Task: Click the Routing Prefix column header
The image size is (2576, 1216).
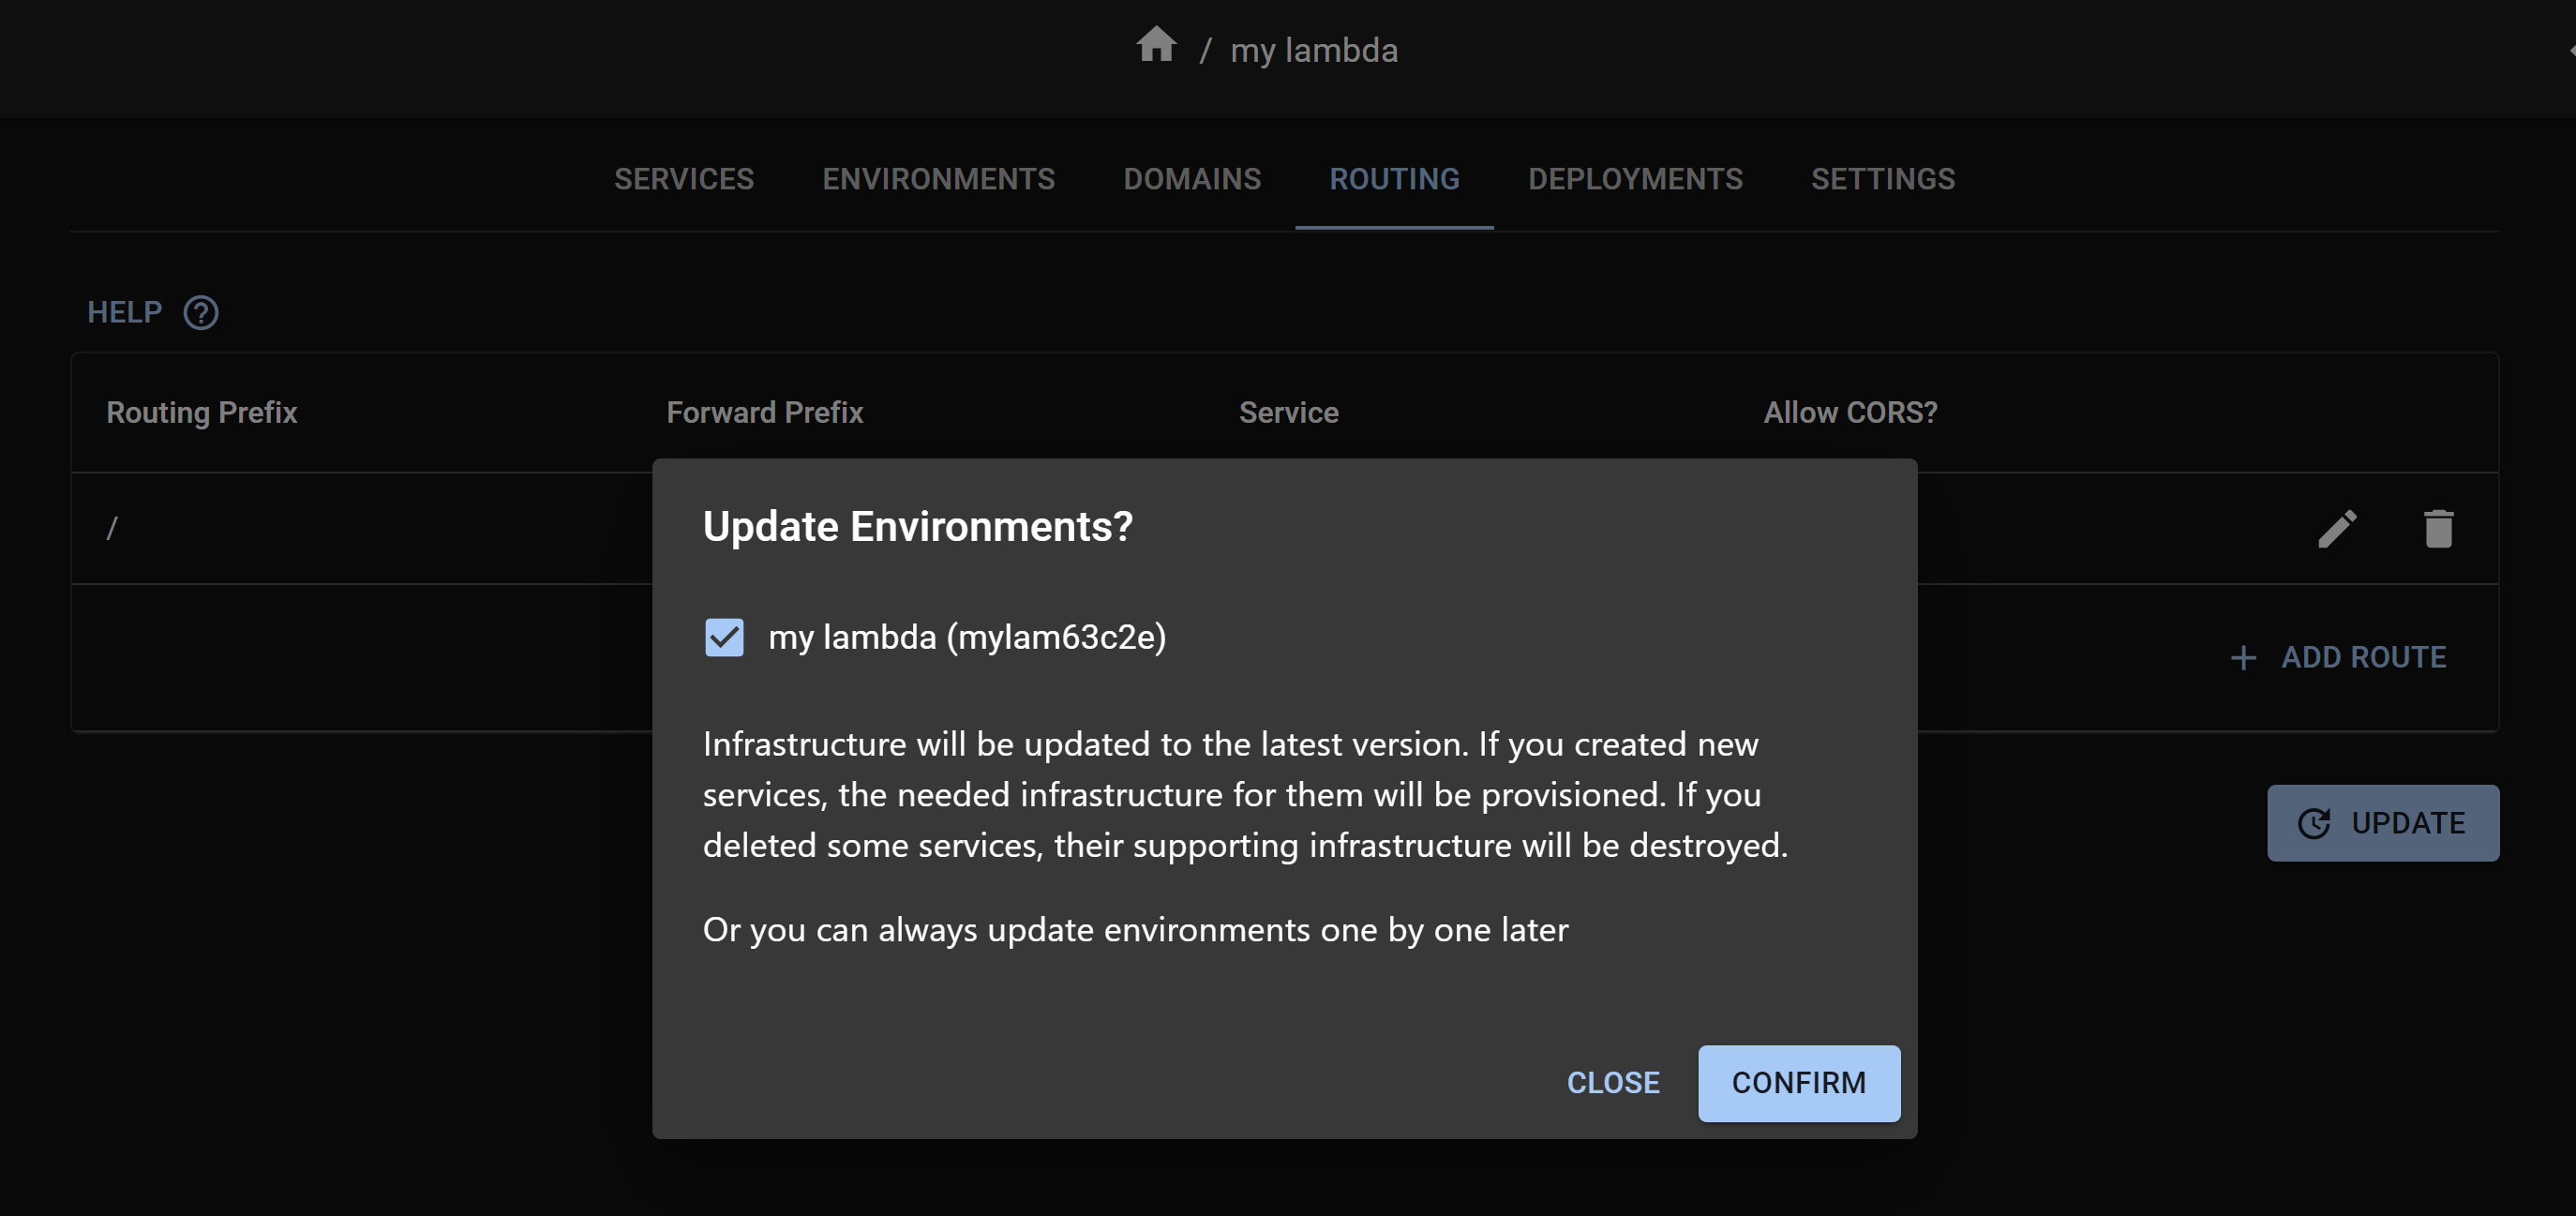Action: pos(202,412)
